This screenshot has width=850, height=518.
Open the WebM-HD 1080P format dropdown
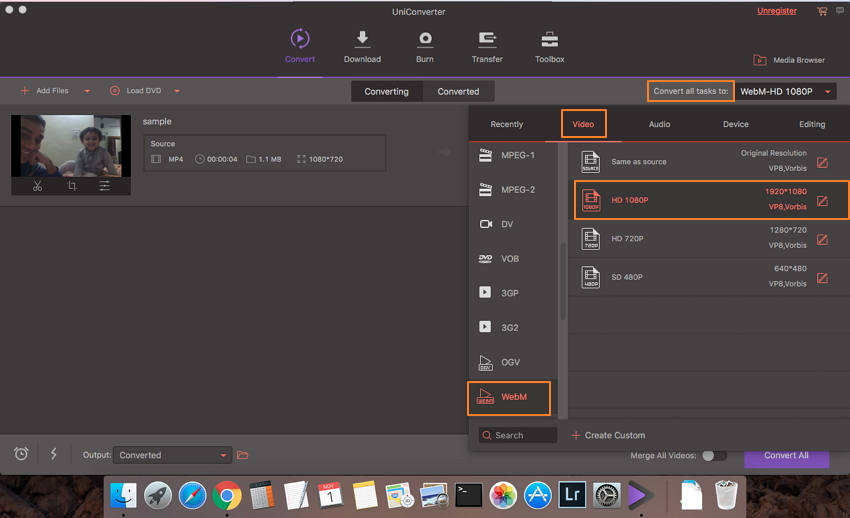[785, 92]
